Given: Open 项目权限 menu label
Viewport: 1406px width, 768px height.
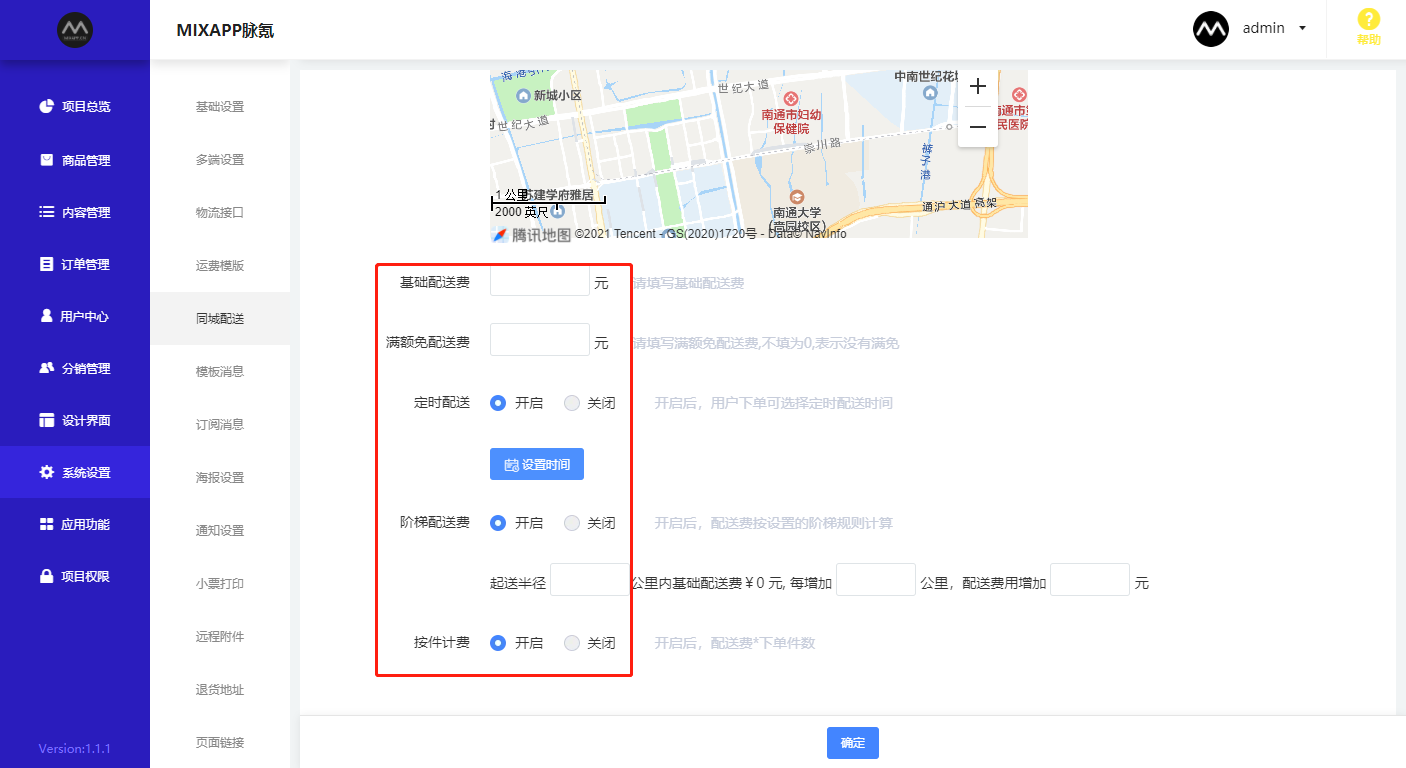Looking at the screenshot, I should pos(86,576).
